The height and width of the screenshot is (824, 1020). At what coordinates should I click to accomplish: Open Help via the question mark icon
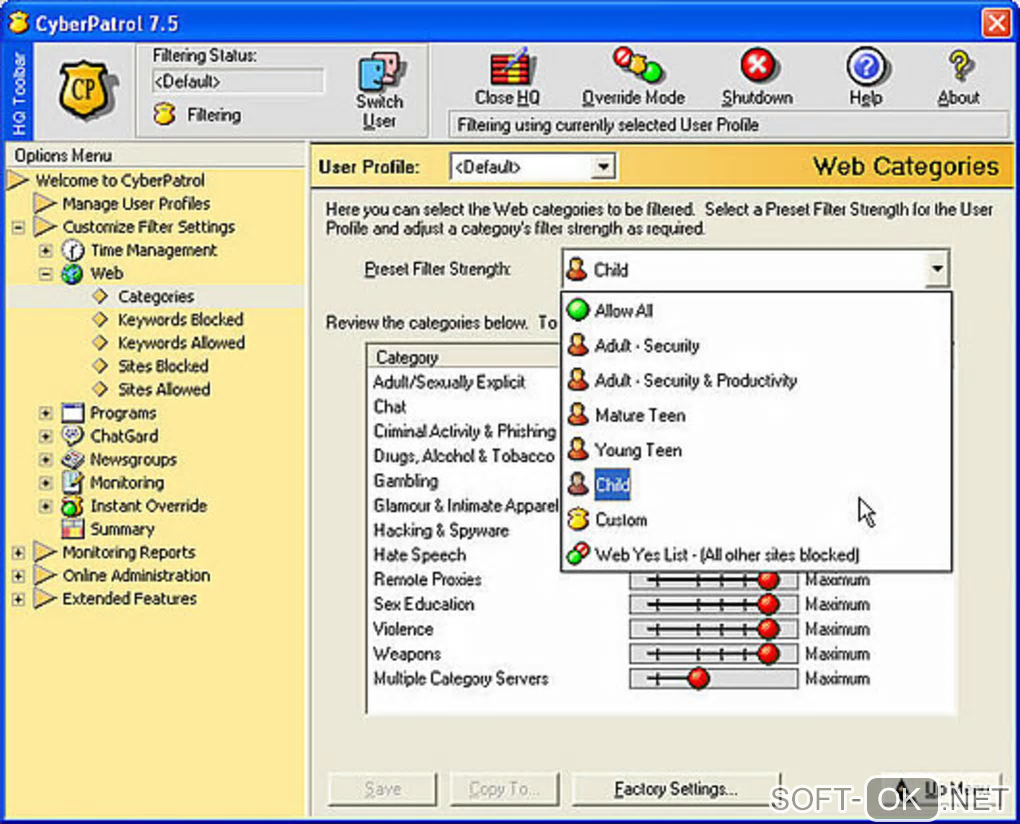[x=866, y=66]
